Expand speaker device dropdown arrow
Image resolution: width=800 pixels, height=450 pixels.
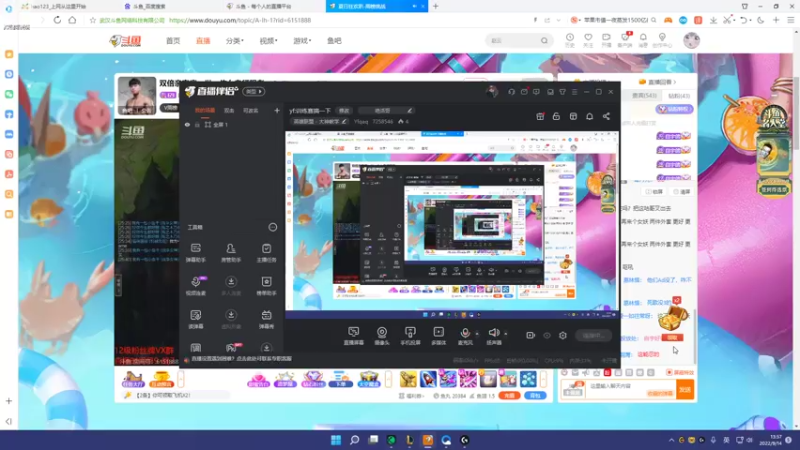pos(506,334)
